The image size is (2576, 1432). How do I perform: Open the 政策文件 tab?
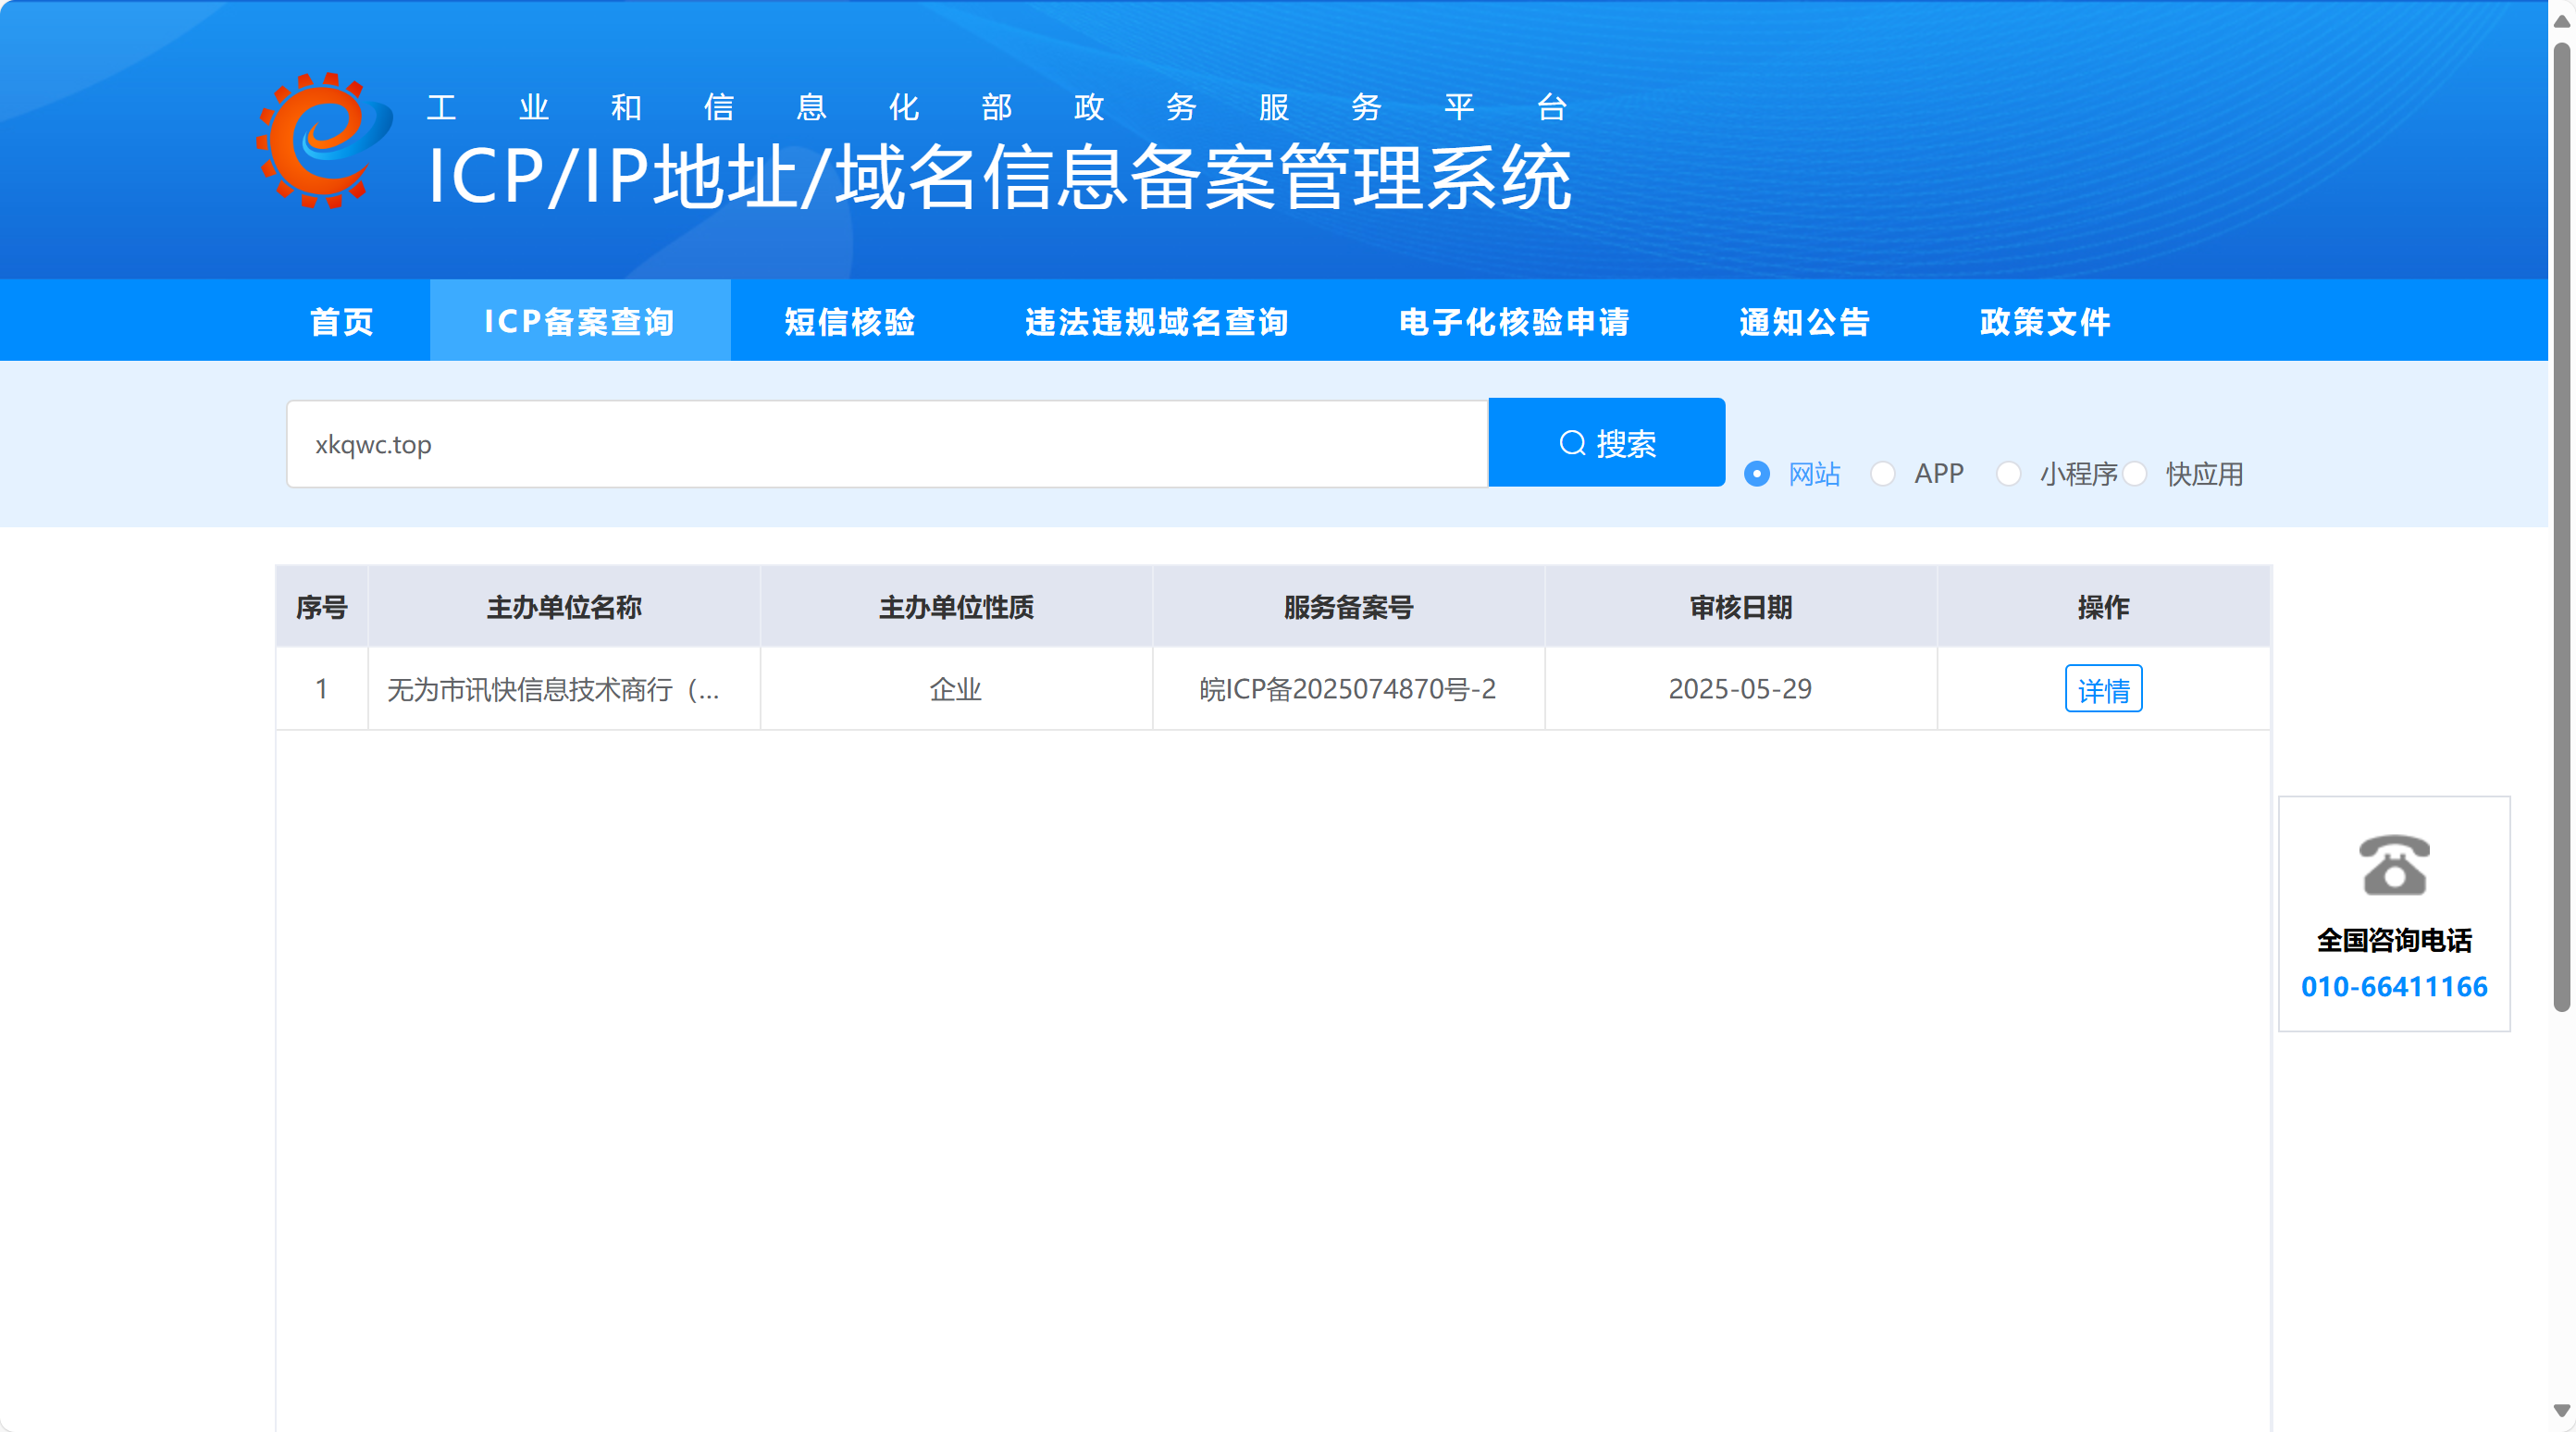(x=2045, y=322)
